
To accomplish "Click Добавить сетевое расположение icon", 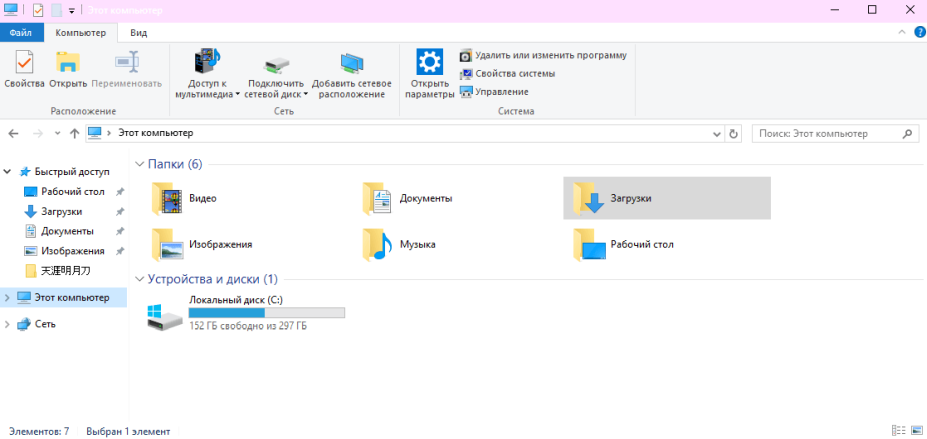I will (x=351, y=64).
